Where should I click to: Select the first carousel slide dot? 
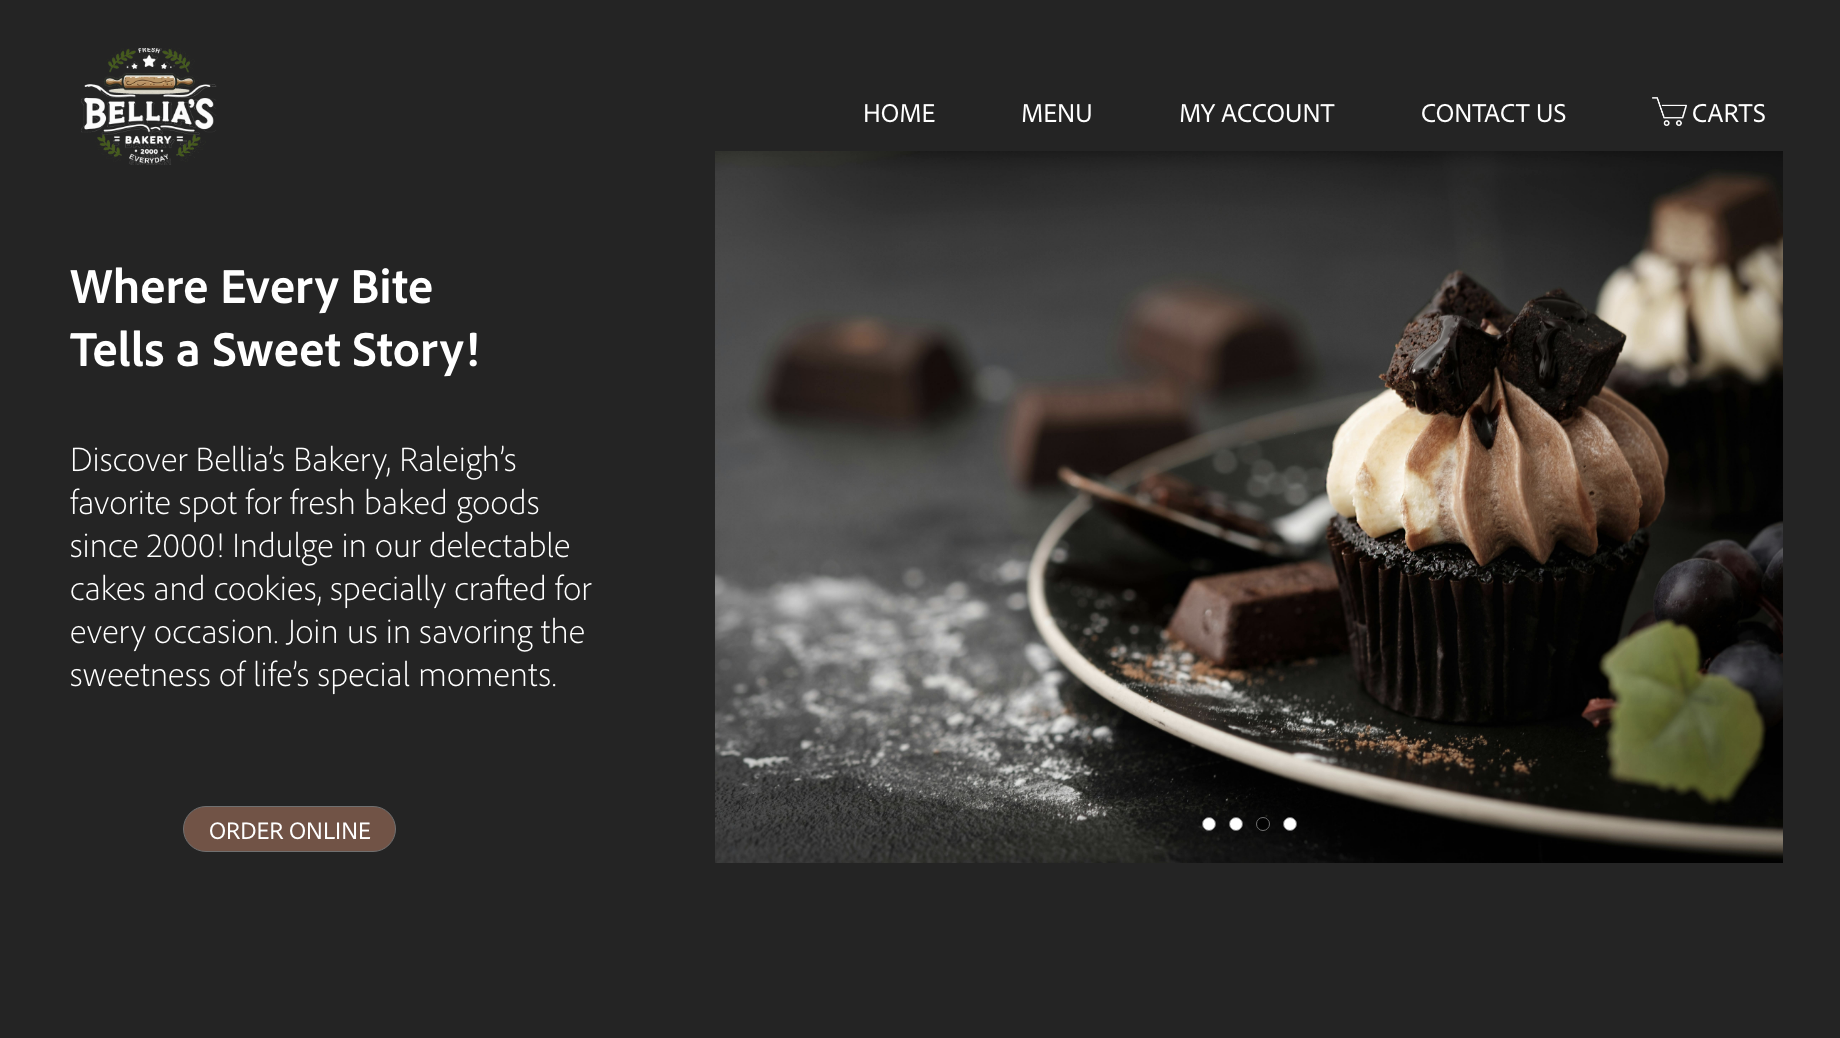[1208, 824]
